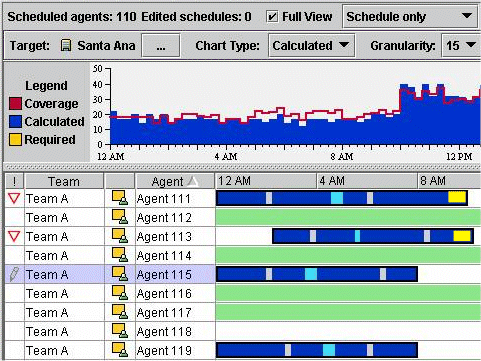481x361 pixels.
Task: Open the Schedule only dropdown
Action: (x=410, y=16)
